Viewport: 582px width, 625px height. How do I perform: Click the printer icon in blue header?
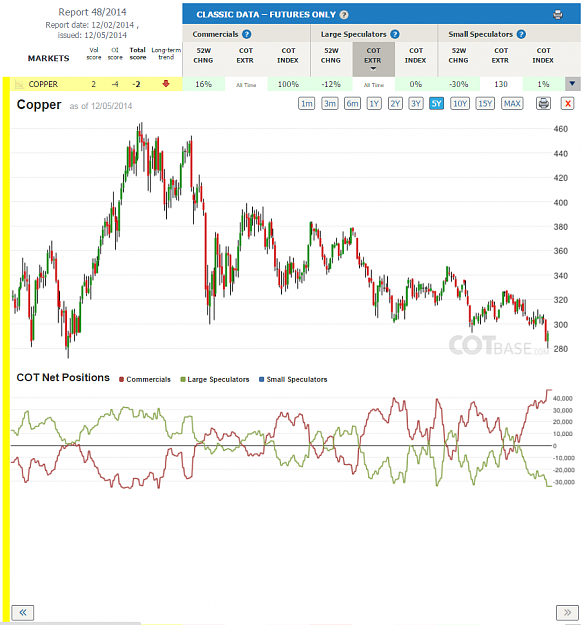[x=558, y=15]
